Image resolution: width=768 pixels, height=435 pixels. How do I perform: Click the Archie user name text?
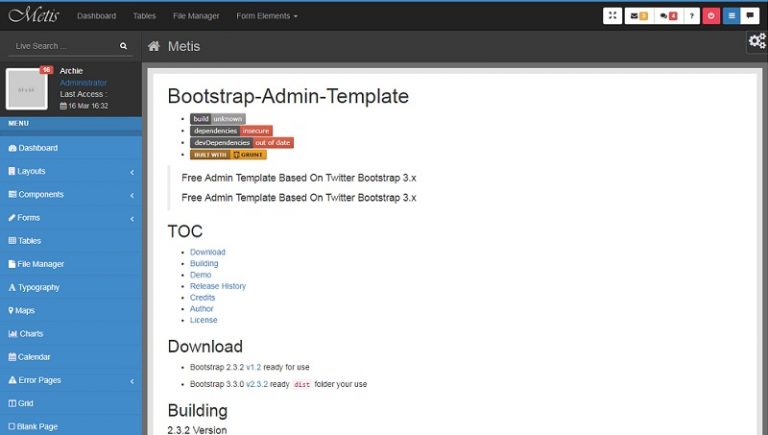(71, 71)
